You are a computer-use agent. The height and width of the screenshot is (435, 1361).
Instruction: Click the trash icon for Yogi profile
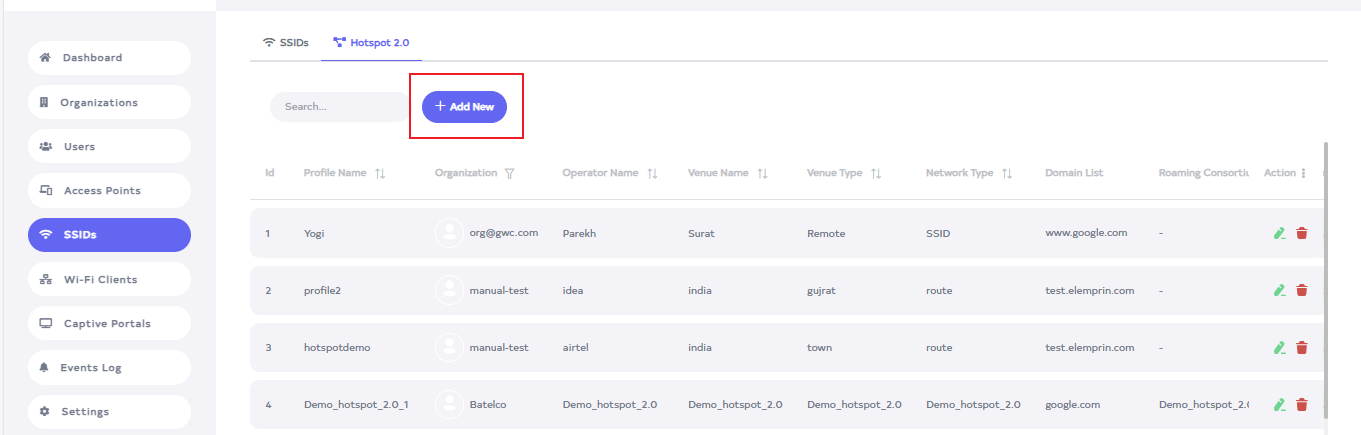pyautogui.click(x=1302, y=233)
